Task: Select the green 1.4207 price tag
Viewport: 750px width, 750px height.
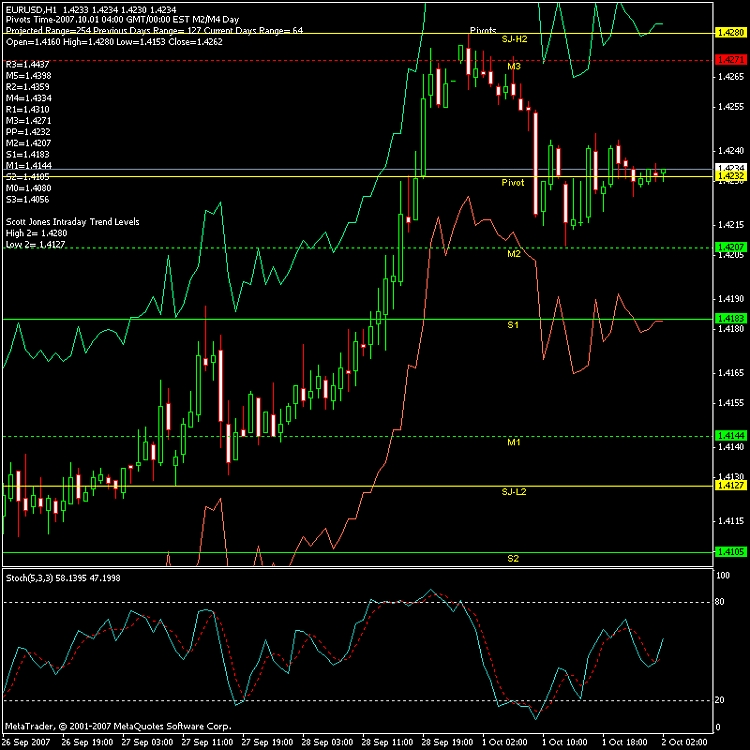Action: 729,246
